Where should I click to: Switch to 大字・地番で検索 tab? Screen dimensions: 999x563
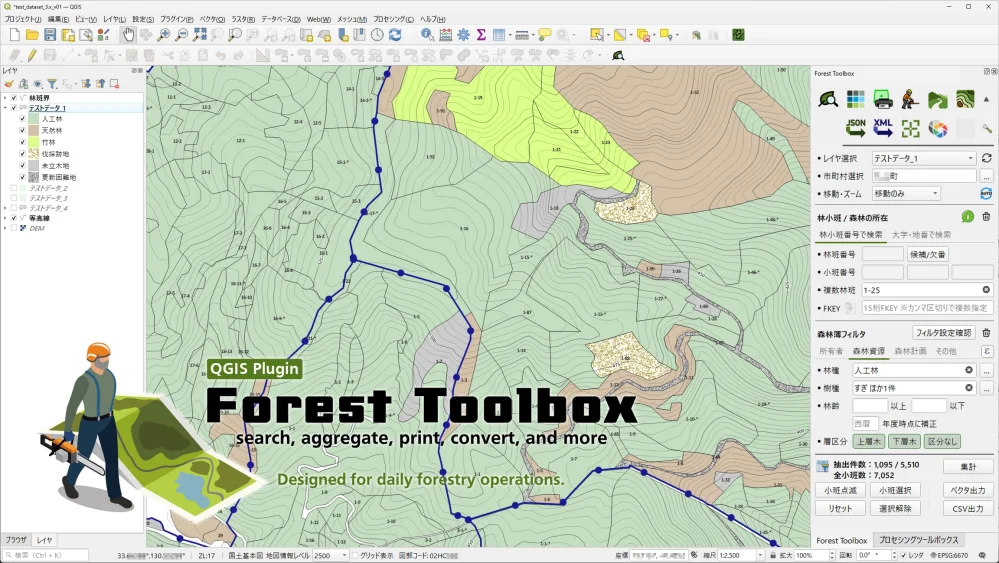(x=921, y=234)
